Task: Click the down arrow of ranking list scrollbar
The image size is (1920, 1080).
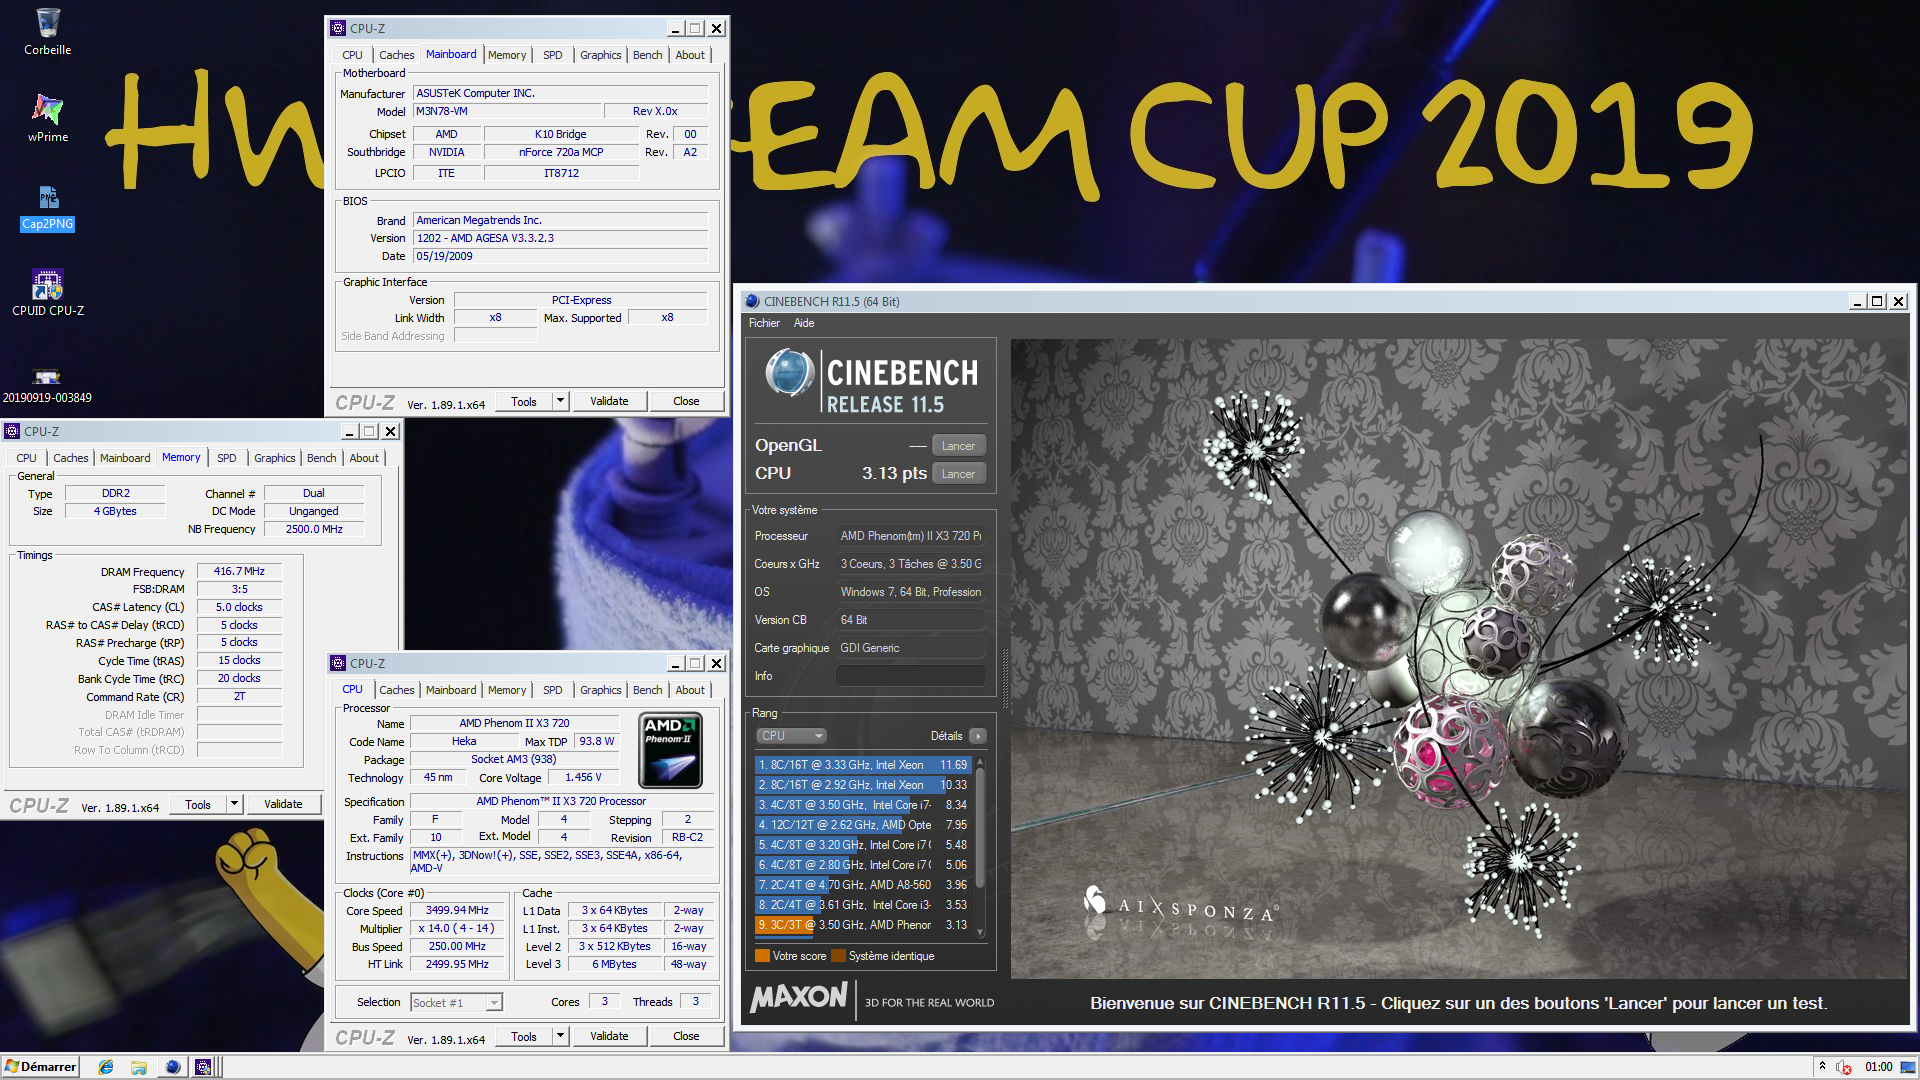Action: (980, 932)
